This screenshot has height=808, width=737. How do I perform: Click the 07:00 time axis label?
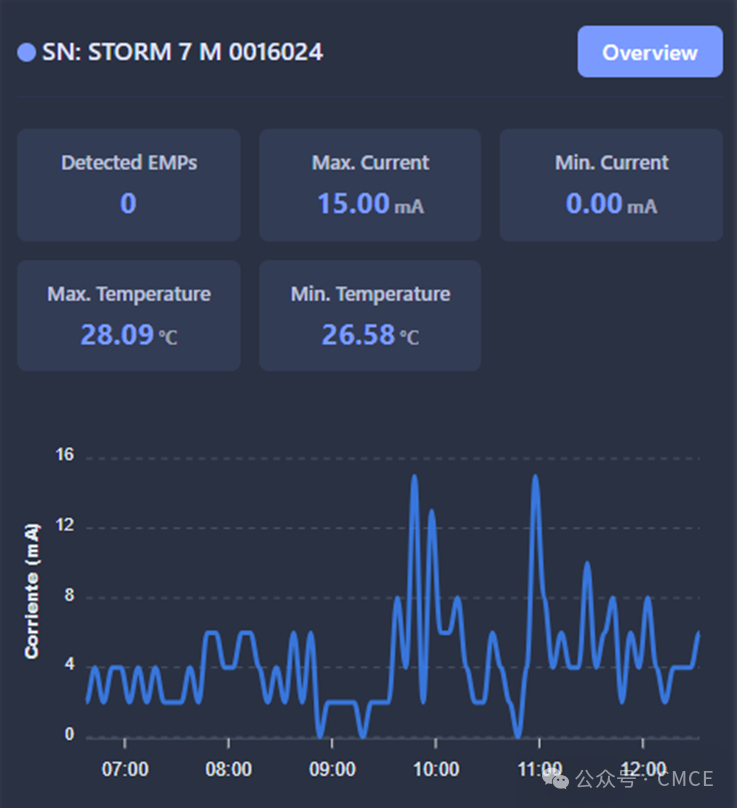point(125,769)
